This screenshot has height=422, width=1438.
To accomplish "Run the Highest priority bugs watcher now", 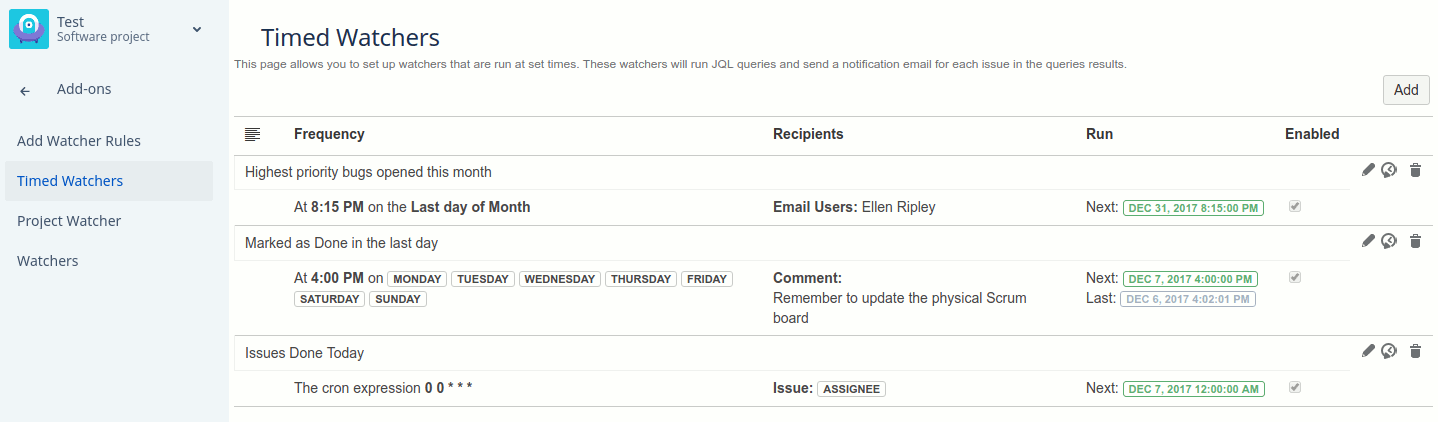I will pyautogui.click(x=1389, y=170).
